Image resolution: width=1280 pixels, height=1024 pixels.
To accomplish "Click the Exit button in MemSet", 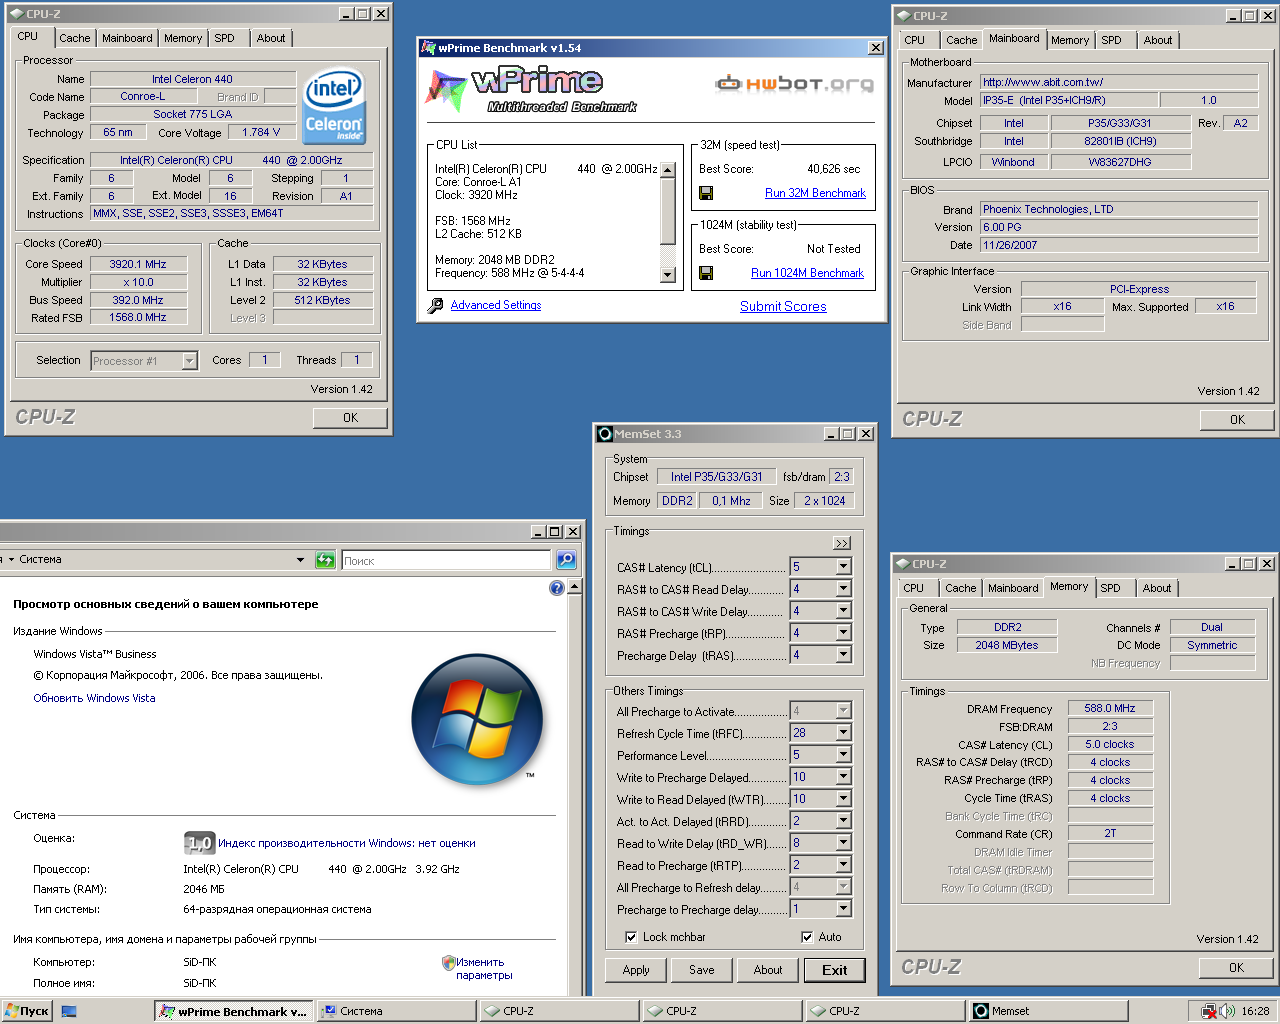I will click(835, 970).
